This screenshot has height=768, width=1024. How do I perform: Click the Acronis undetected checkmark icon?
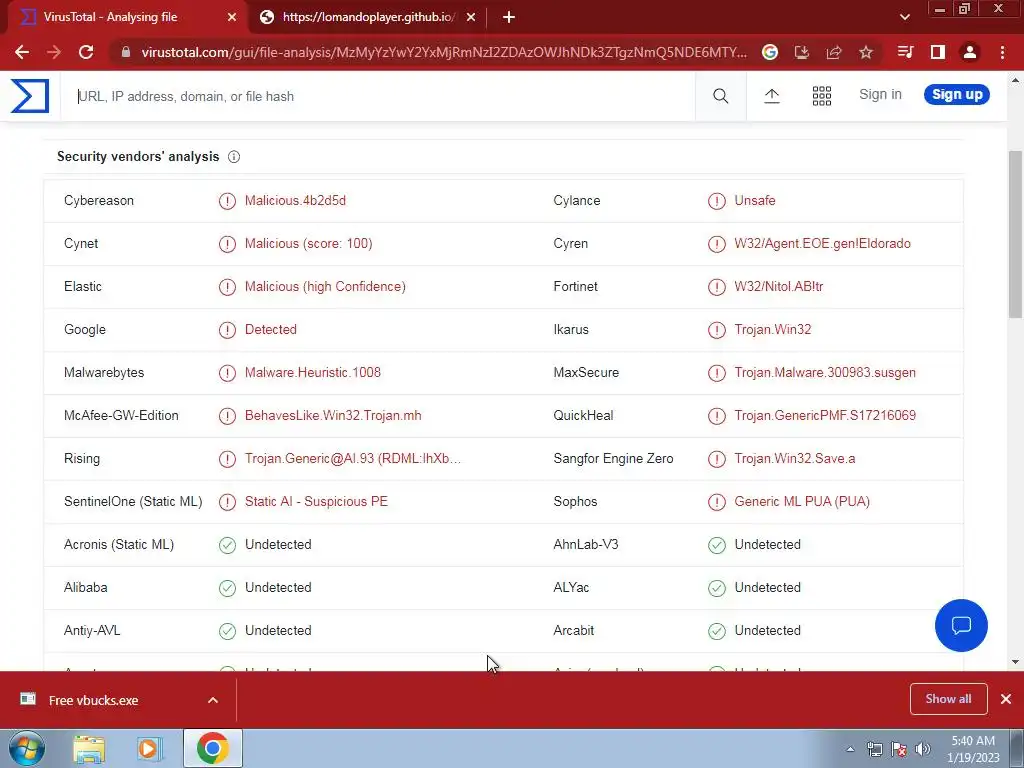pyautogui.click(x=227, y=545)
